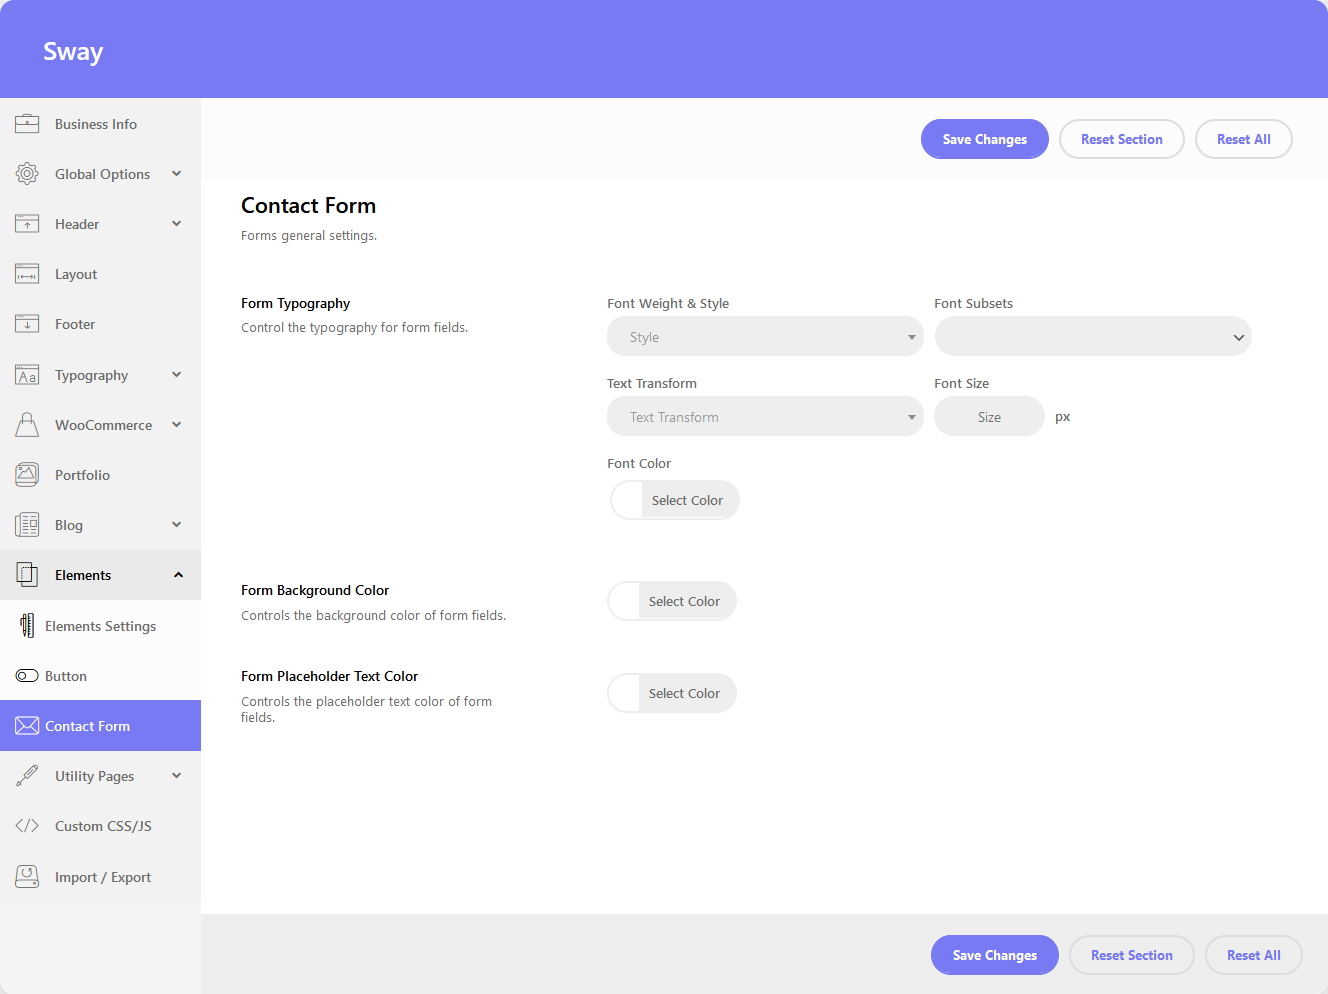The width and height of the screenshot is (1328, 994).
Task: Click the Button toggle icon in sidebar
Action: point(27,676)
